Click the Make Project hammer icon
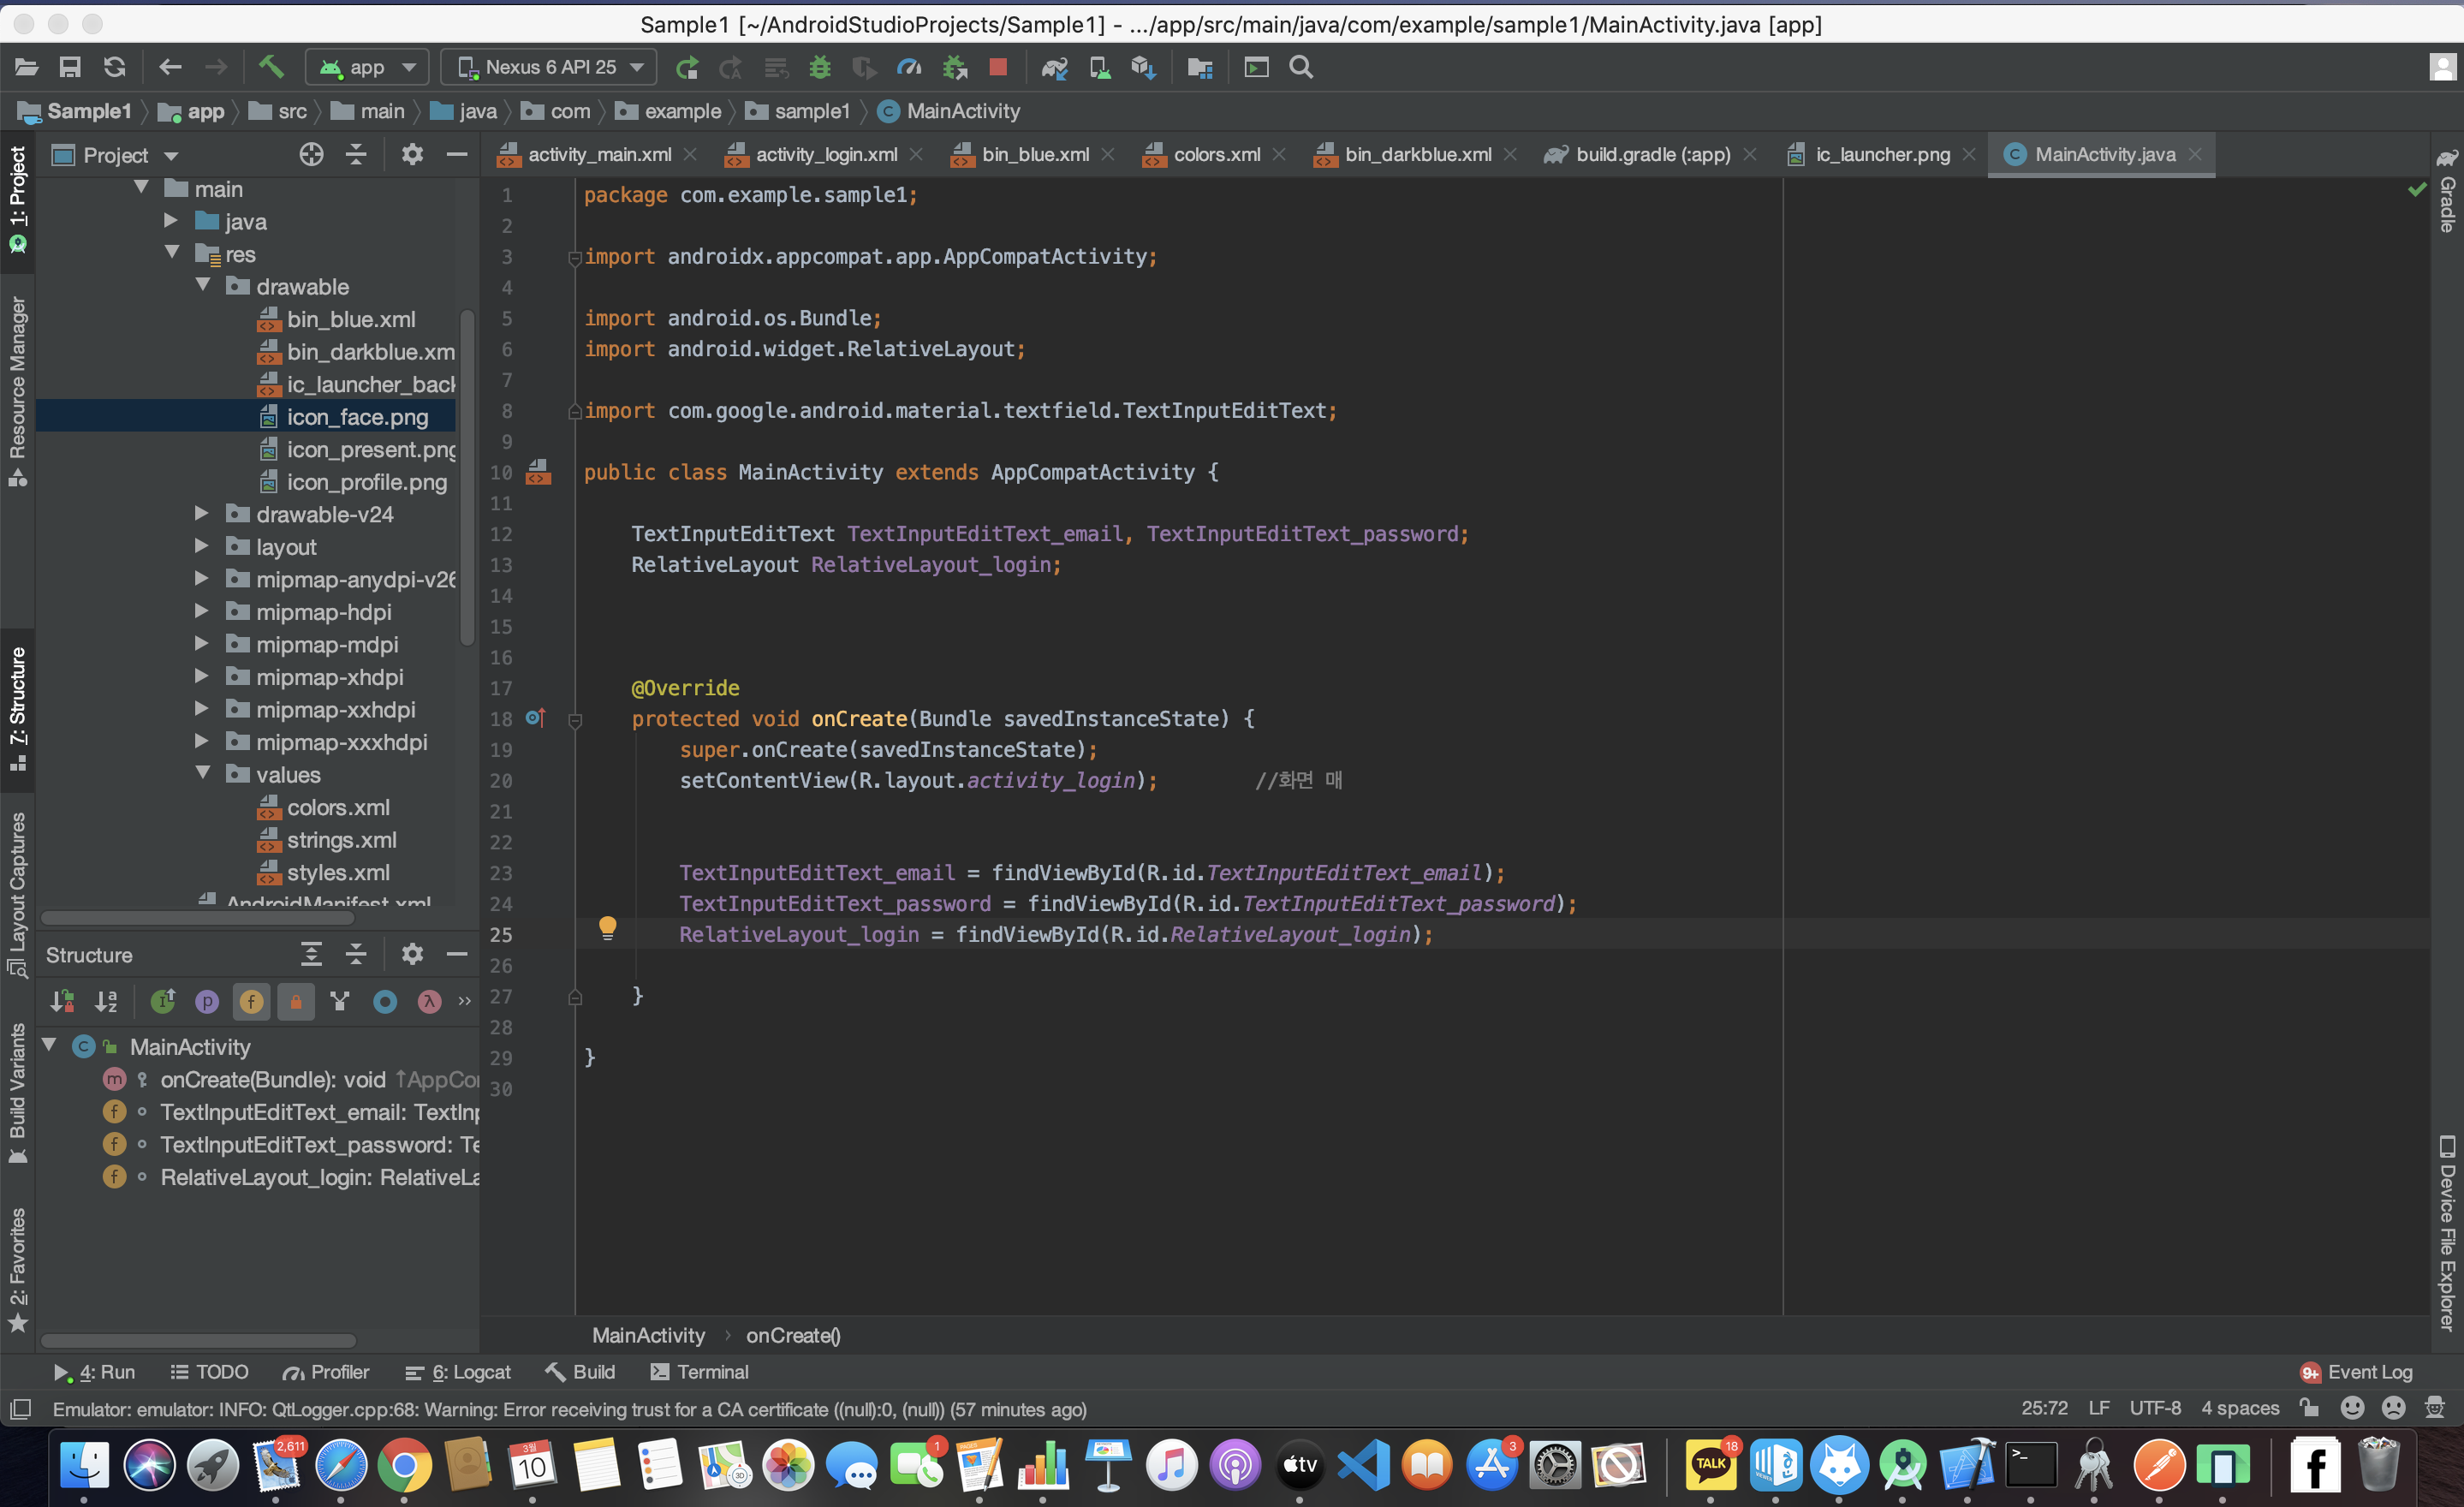This screenshot has height=1507, width=2464. click(x=271, y=67)
